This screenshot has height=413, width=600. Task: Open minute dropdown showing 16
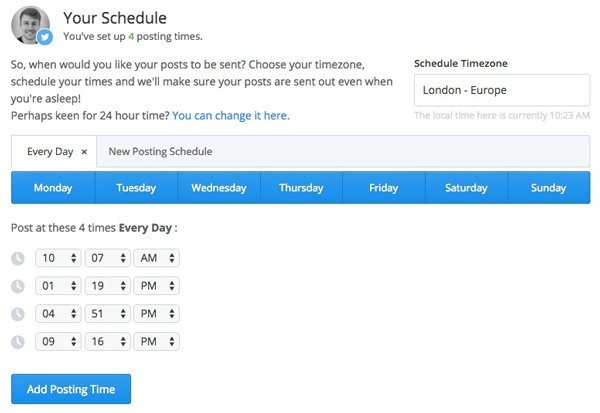(108, 341)
